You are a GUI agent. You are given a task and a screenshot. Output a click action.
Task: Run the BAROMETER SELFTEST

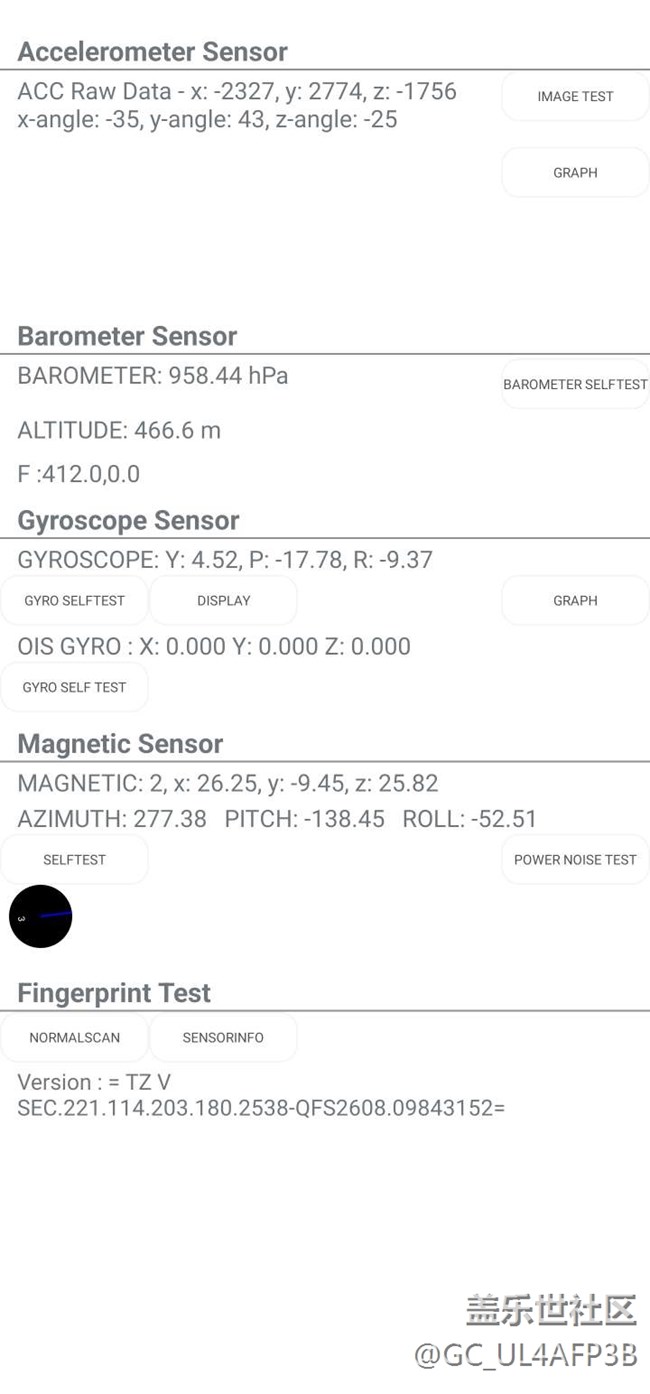point(575,385)
